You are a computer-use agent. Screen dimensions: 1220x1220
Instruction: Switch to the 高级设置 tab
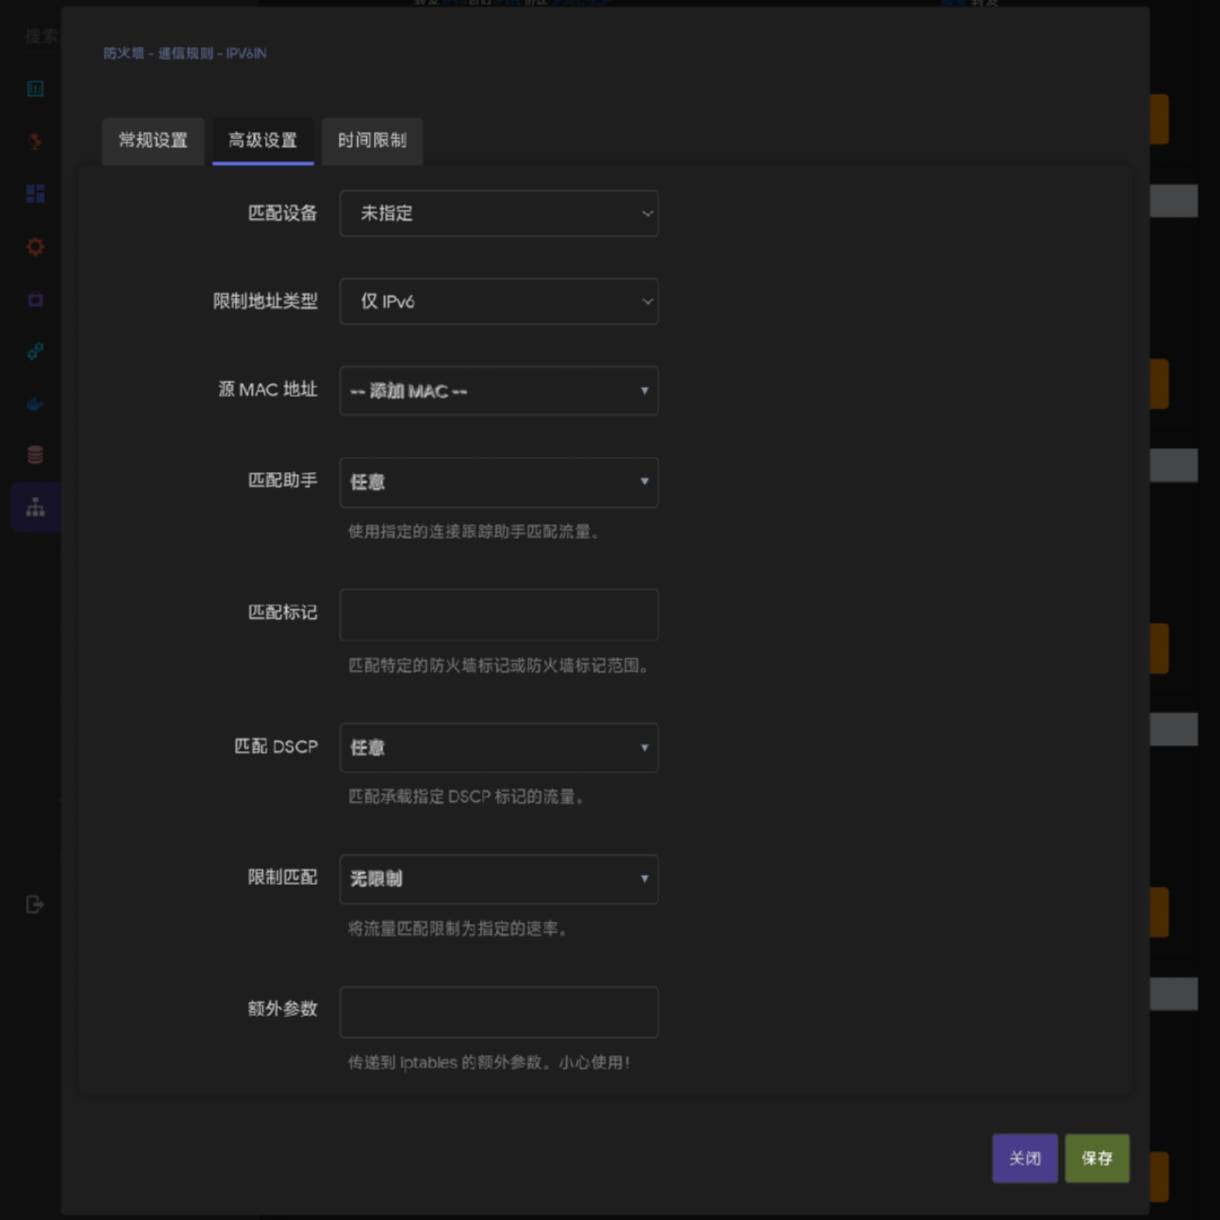click(x=262, y=141)
